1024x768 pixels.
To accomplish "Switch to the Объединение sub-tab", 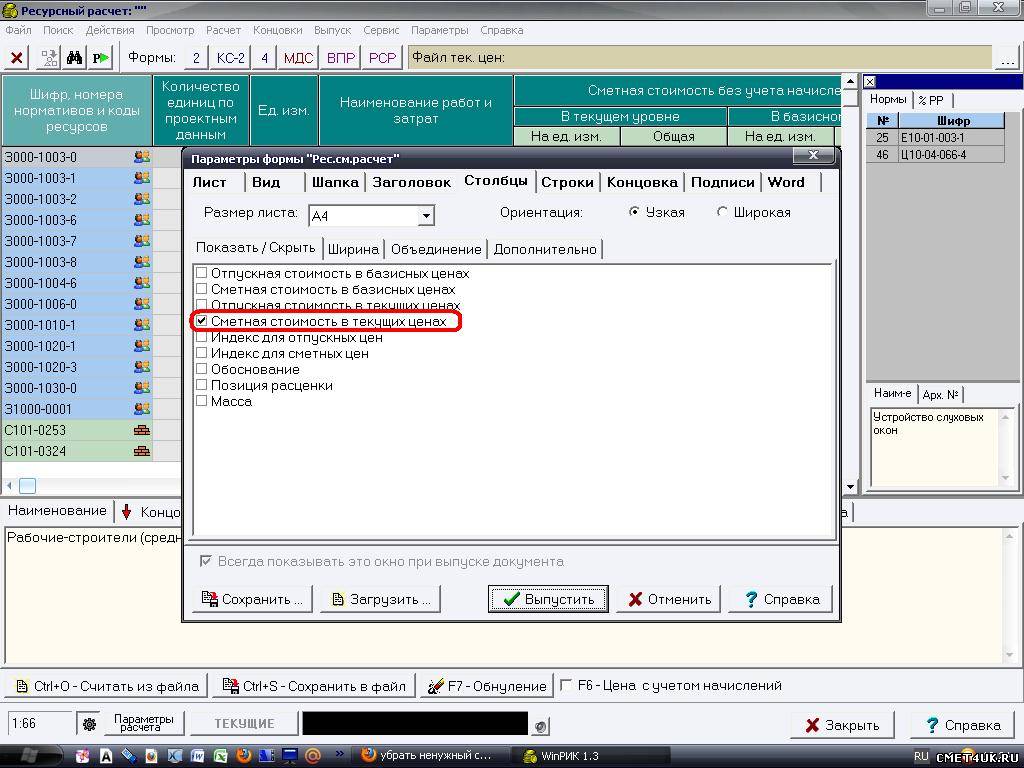I will point(436,249).
